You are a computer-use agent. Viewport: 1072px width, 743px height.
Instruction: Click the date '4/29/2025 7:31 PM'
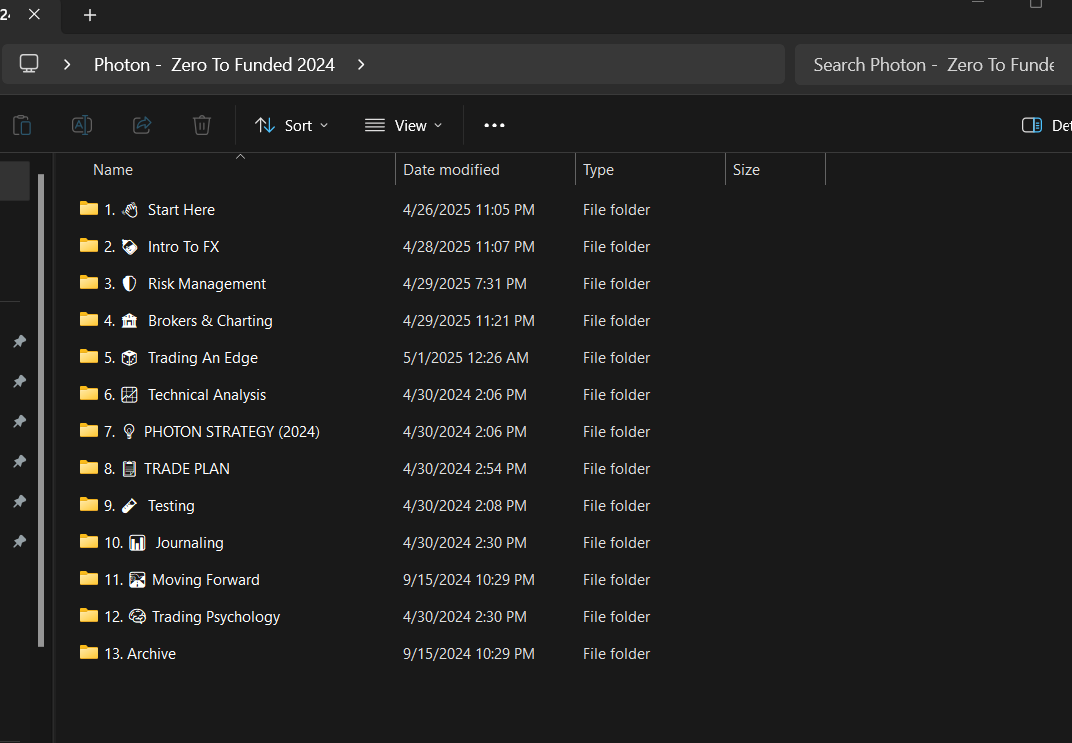pos(464,284)
